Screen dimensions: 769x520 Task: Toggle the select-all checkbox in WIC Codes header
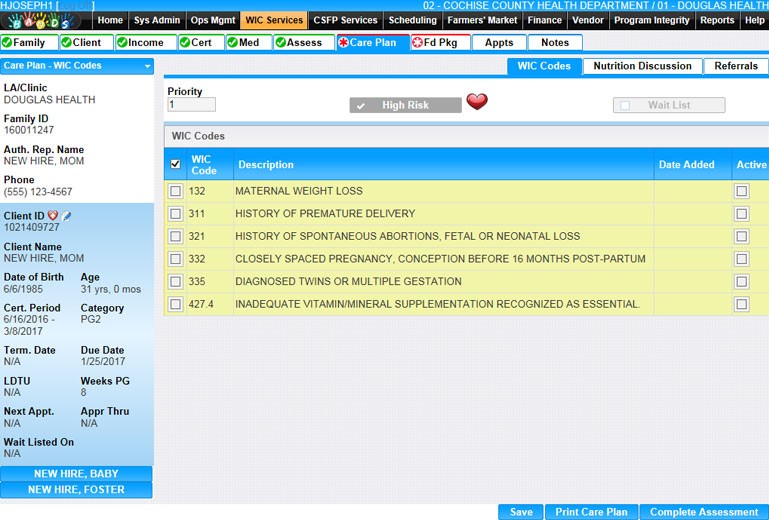tap(176, 164)
